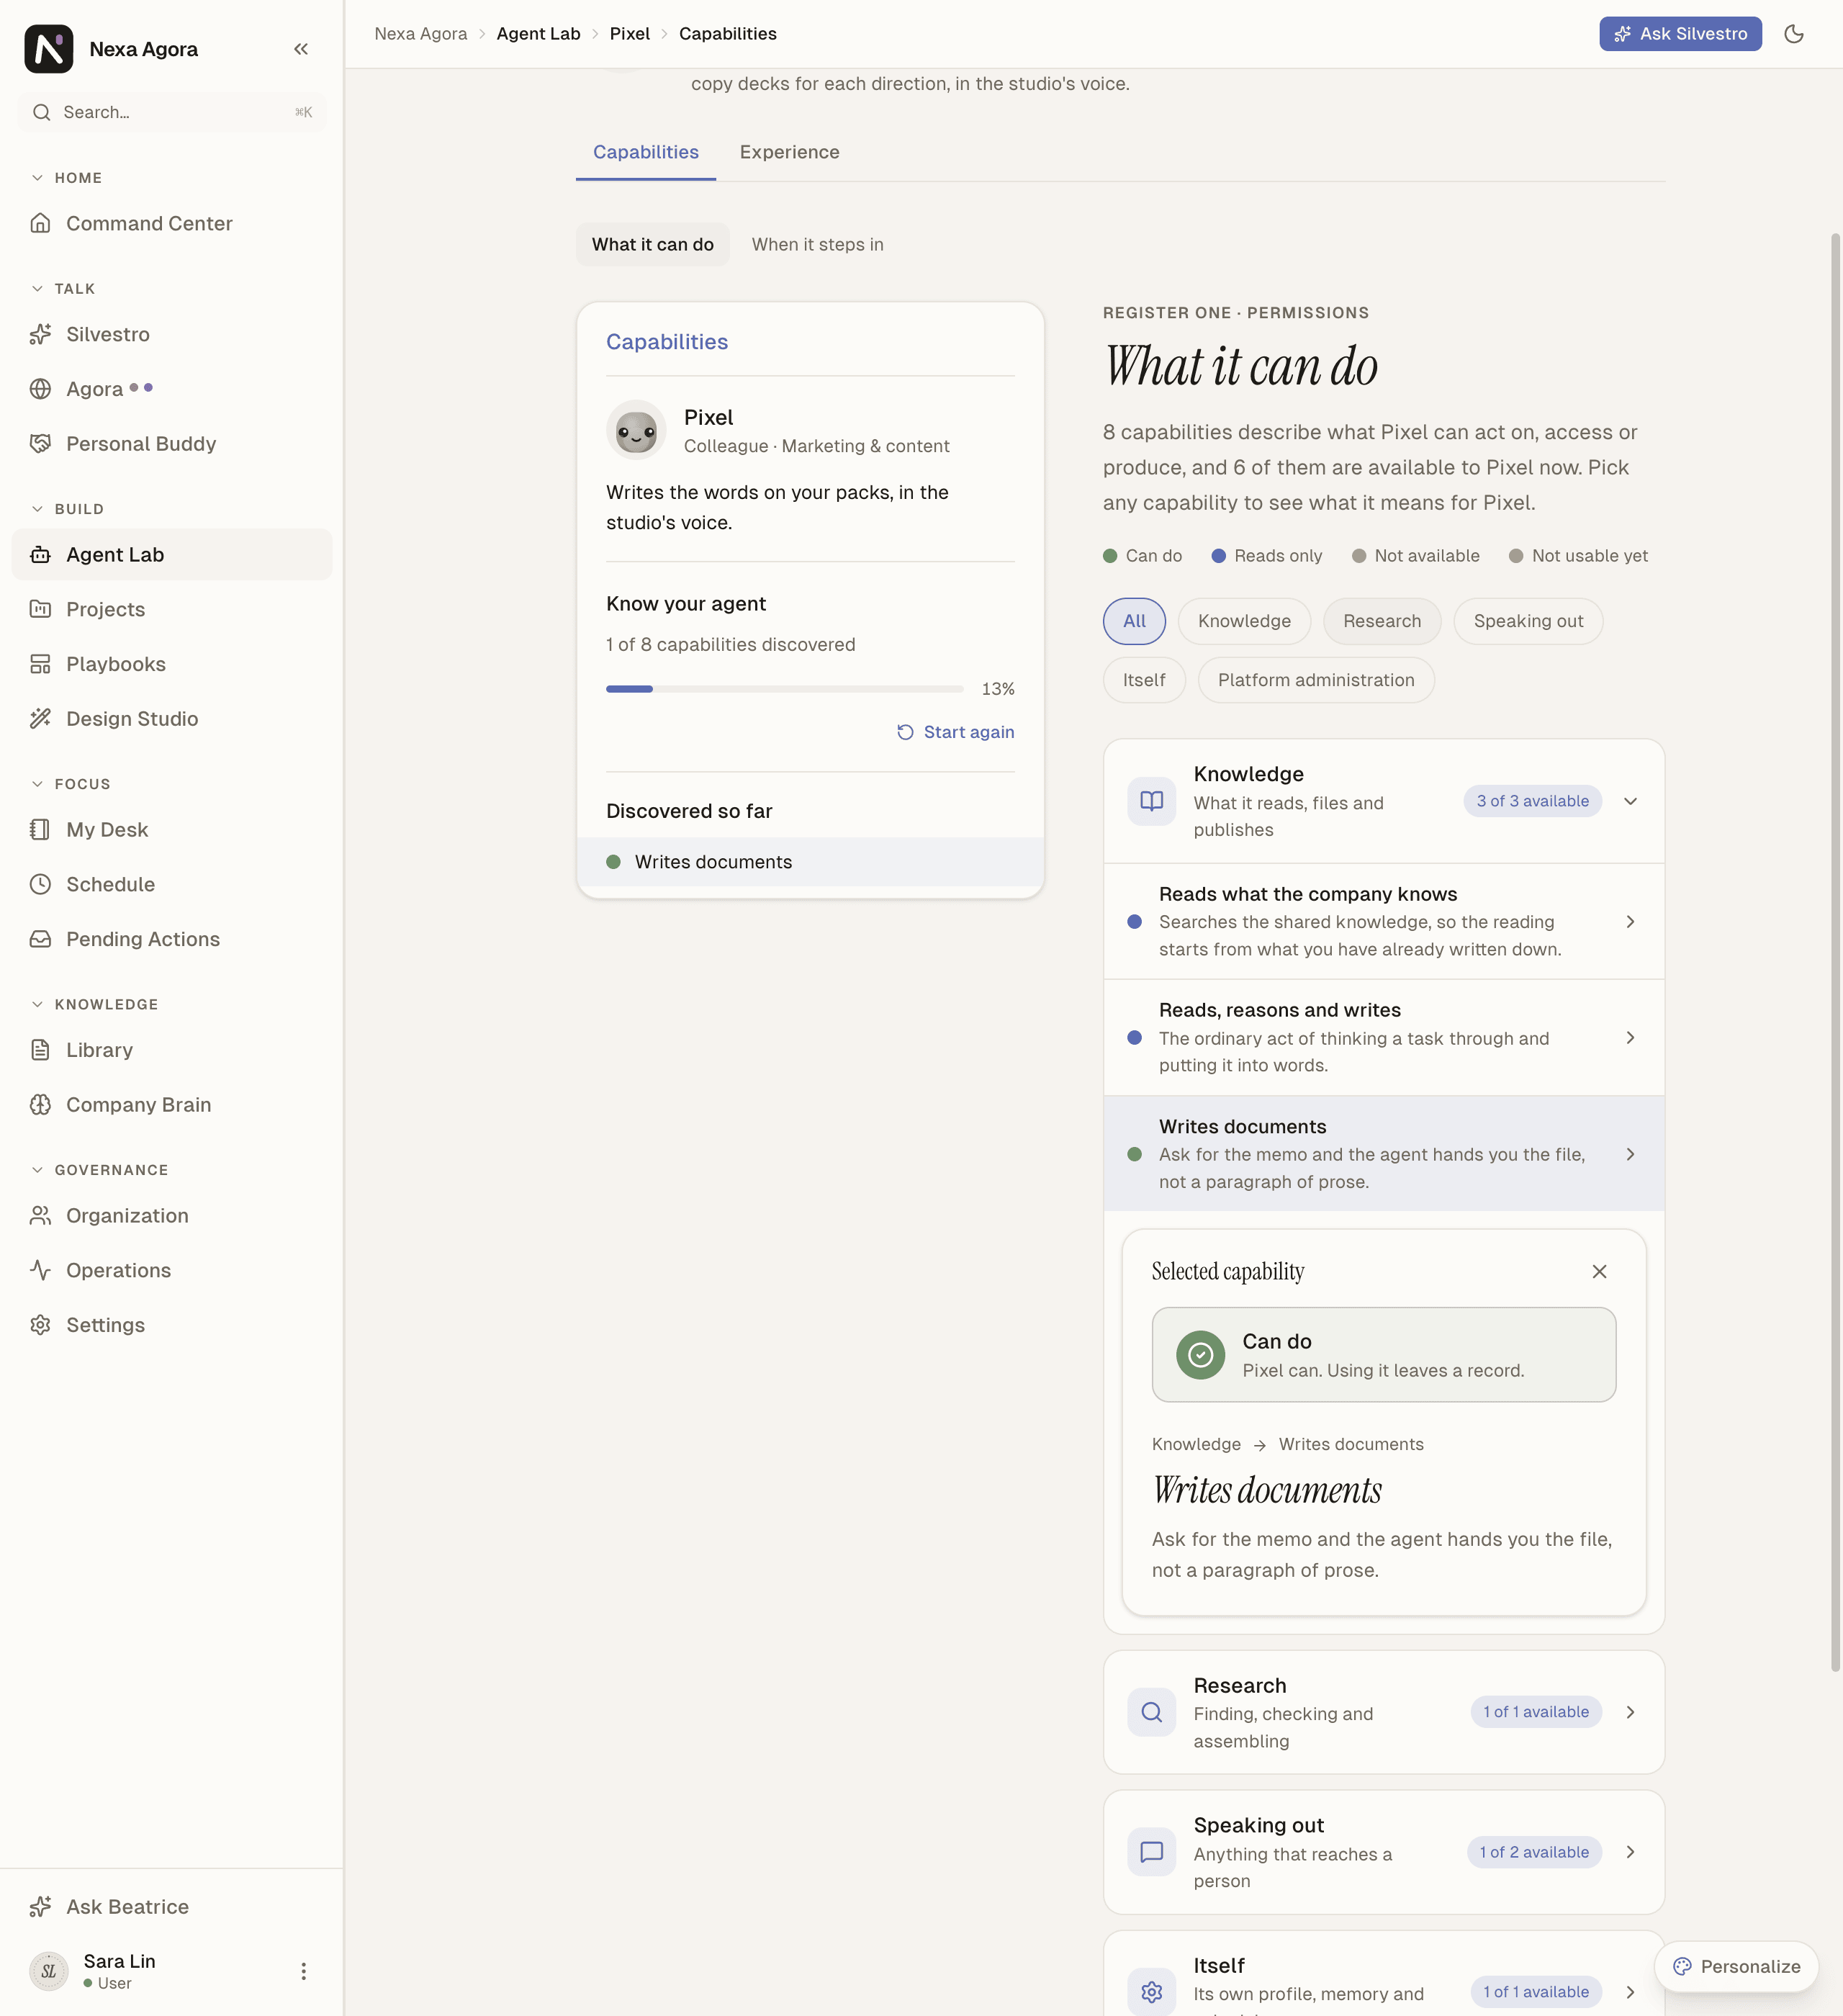Collapse the GOVERNANCE sidebar section
The width and height of the screenshot is (1843, 2016).
pos(99,1170)
